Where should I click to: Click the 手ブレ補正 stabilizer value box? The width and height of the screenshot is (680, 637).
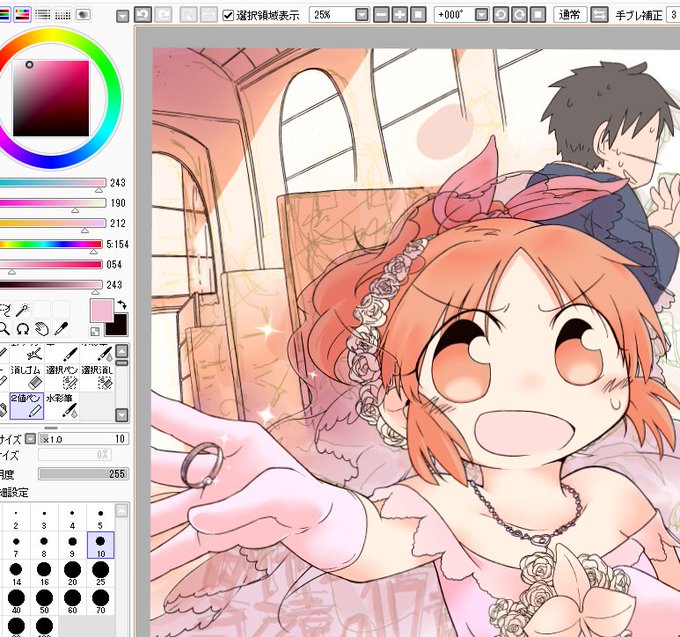tap(673, 15)
